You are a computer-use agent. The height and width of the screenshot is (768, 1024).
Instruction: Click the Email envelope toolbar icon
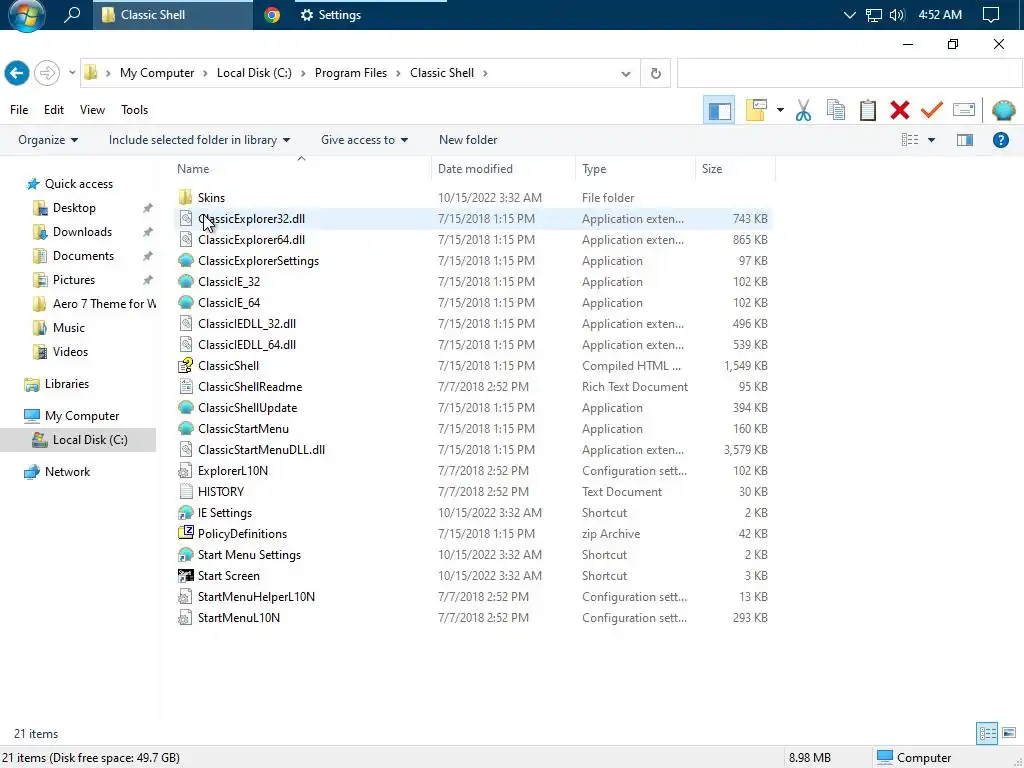click(964, 110)
